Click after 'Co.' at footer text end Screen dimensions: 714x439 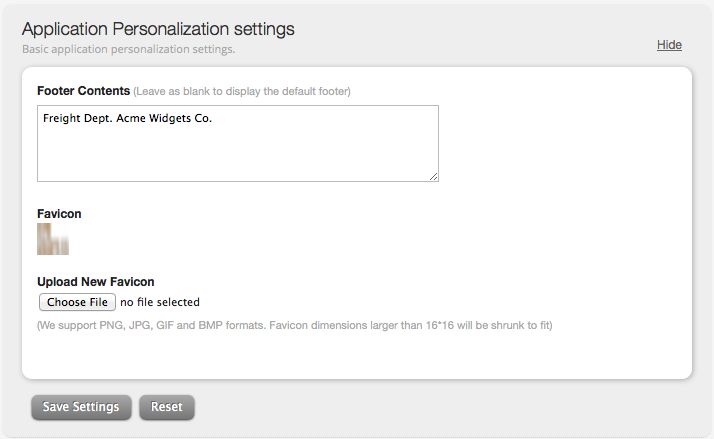(x=214, y=118)
